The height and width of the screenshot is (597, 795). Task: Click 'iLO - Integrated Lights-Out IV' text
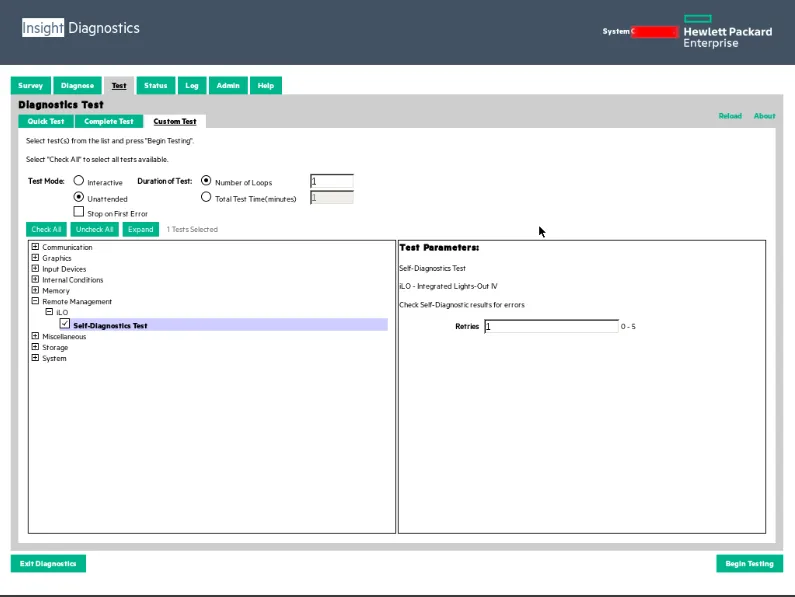[x=448, y=287]
